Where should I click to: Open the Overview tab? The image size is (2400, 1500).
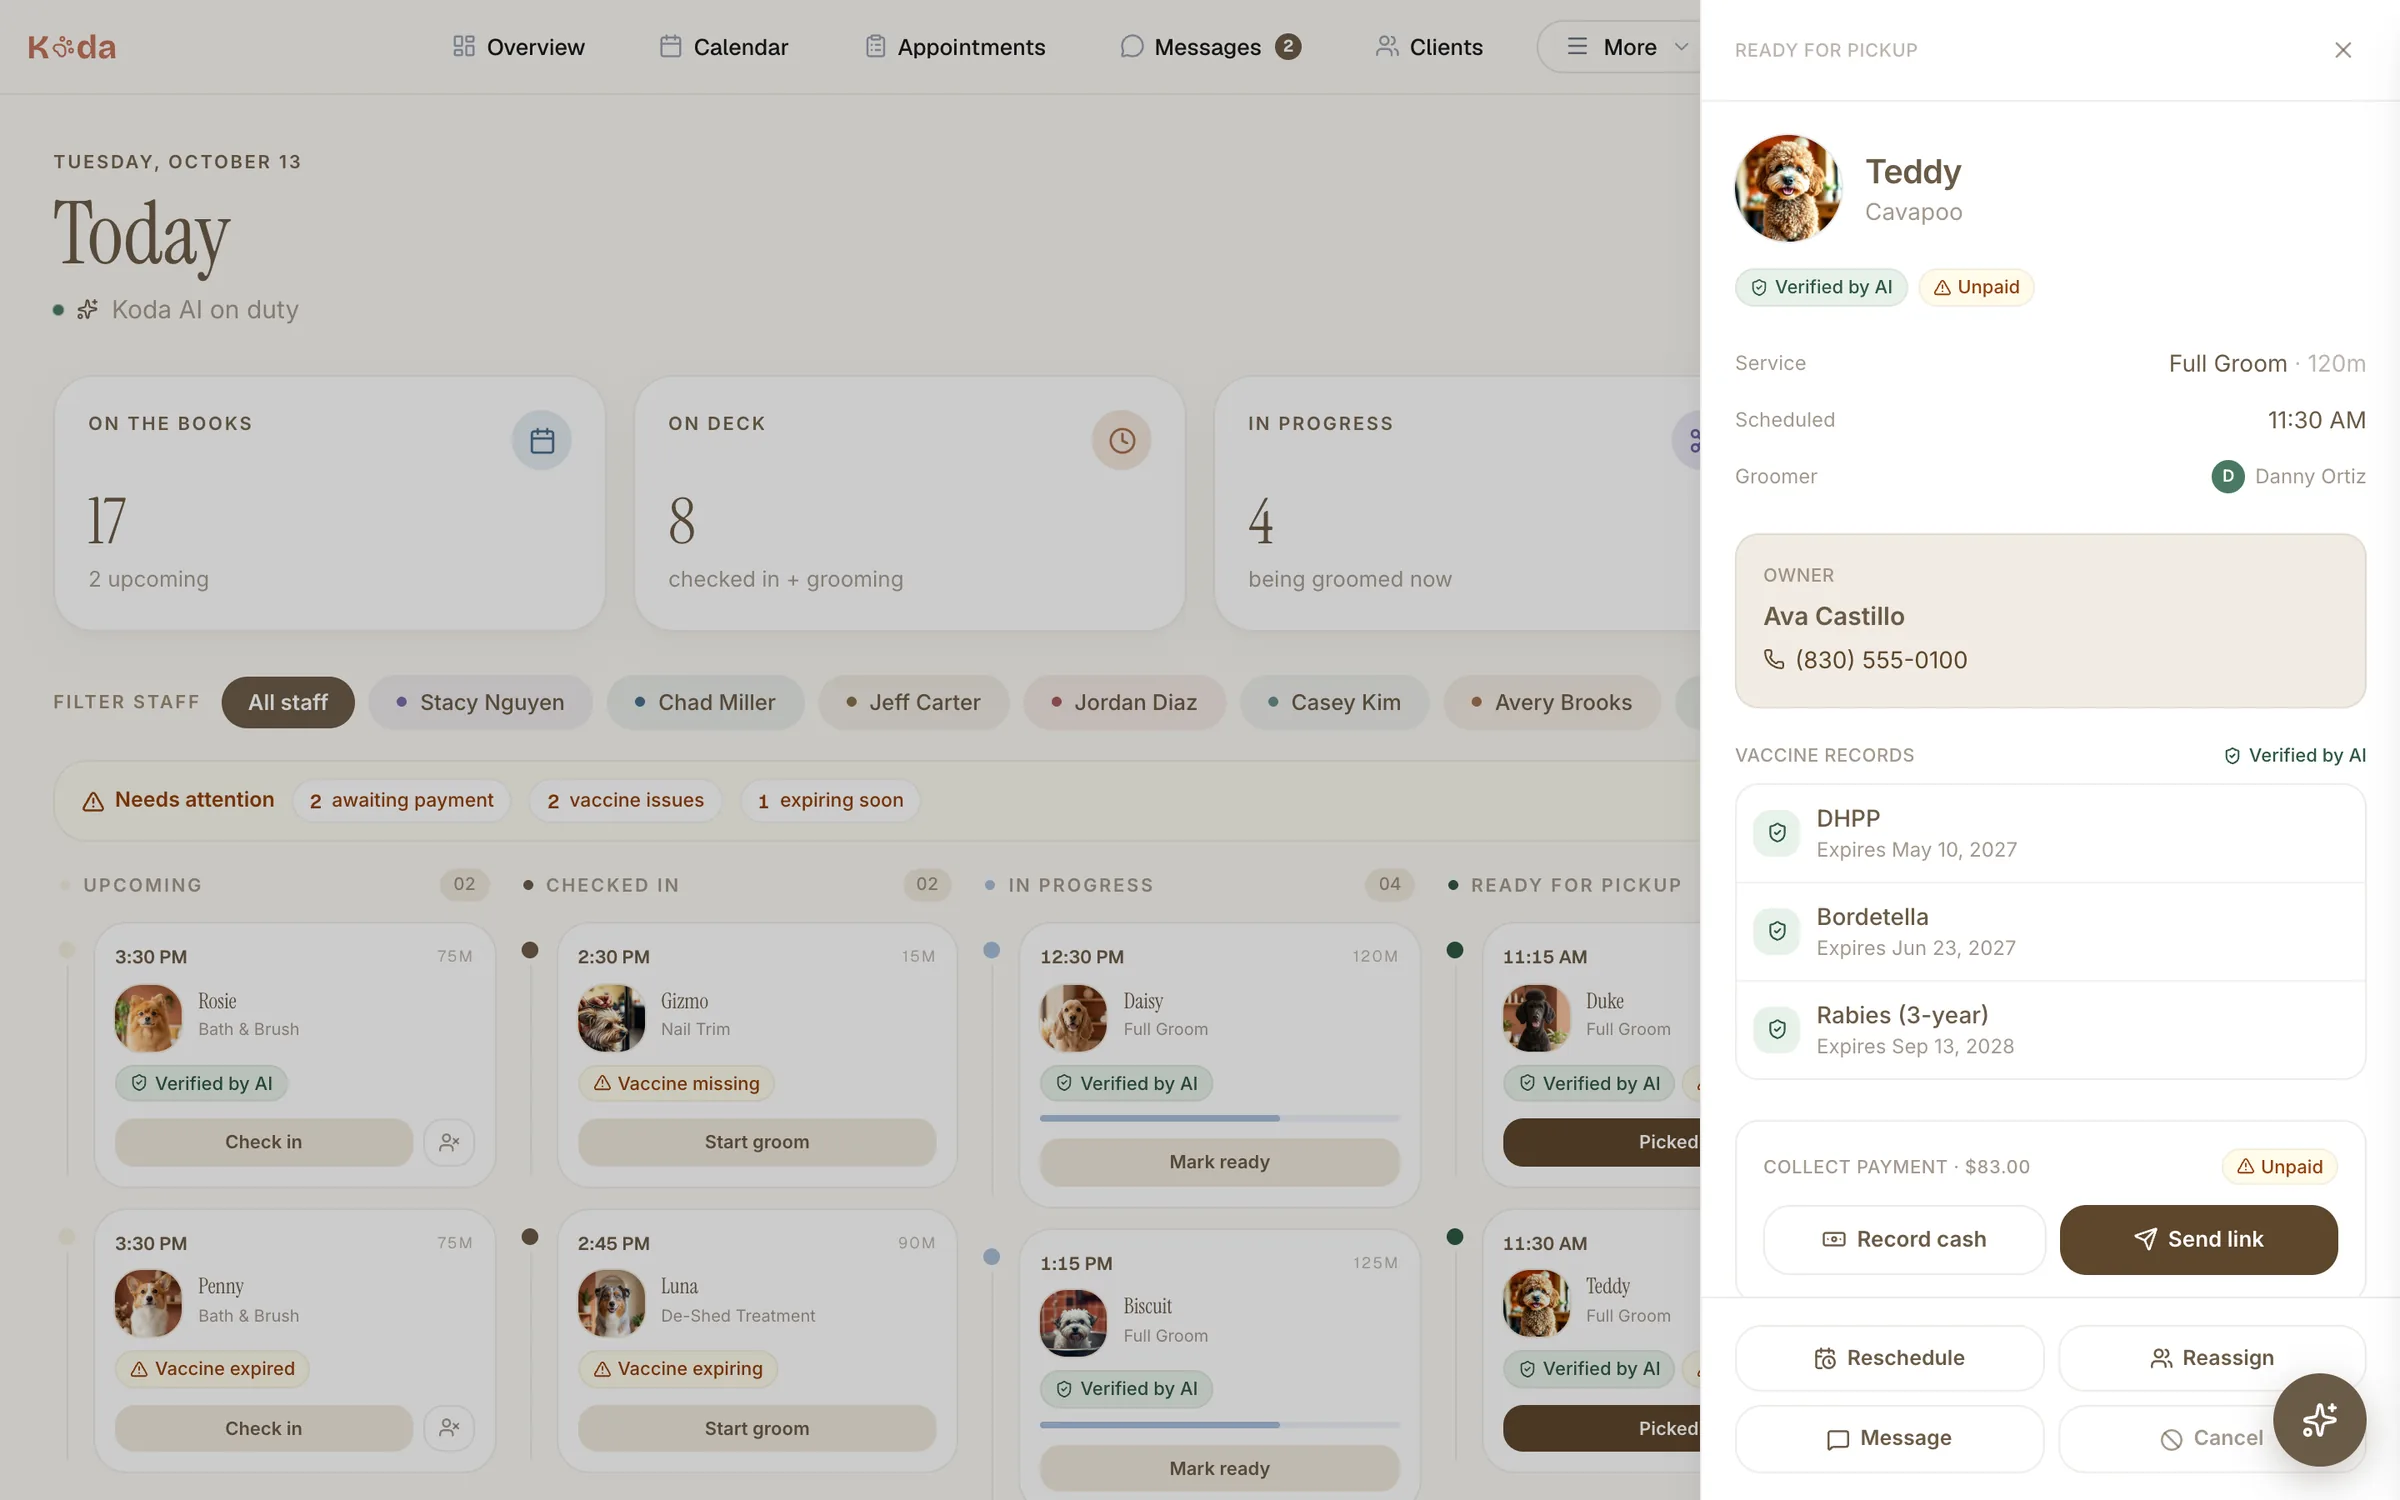tap(518, 47)
